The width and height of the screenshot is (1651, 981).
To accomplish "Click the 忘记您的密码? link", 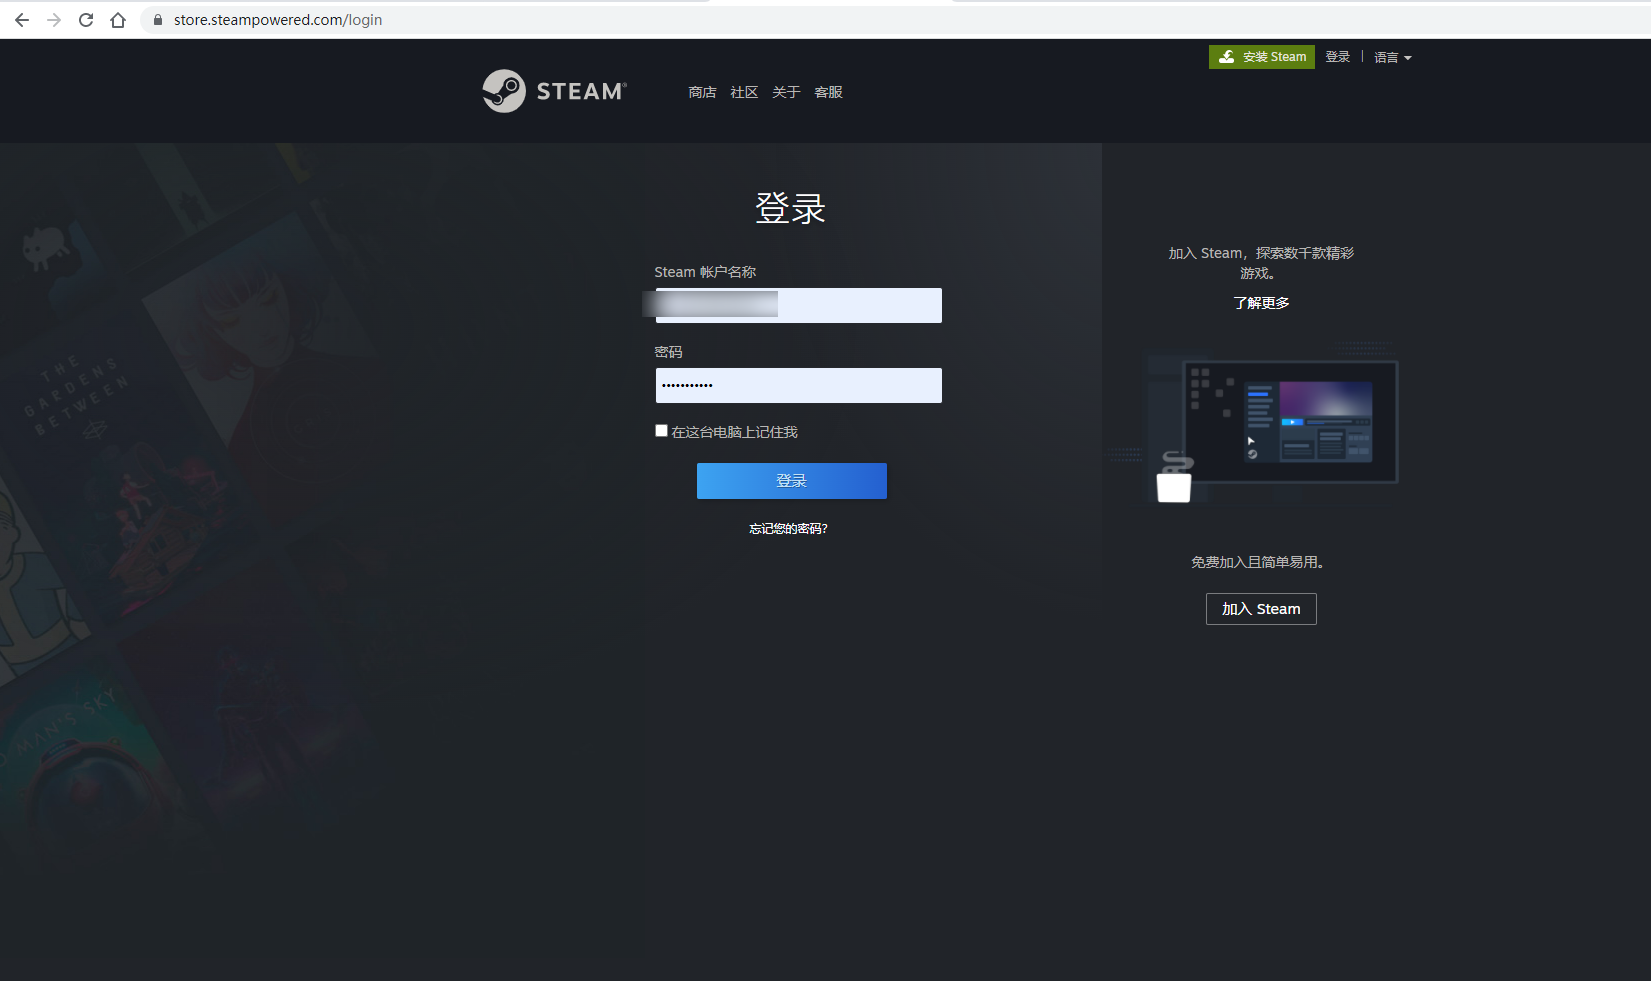I will coord(789,529).
